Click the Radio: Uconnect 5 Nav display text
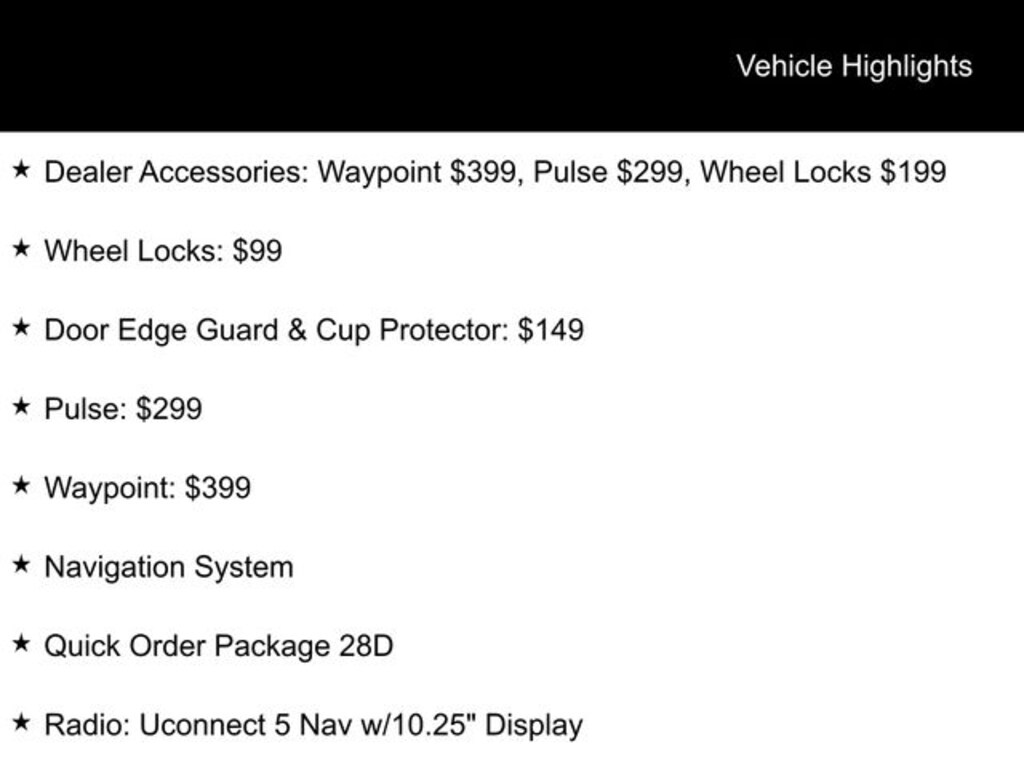1024x768 pixels. (313, 726)
